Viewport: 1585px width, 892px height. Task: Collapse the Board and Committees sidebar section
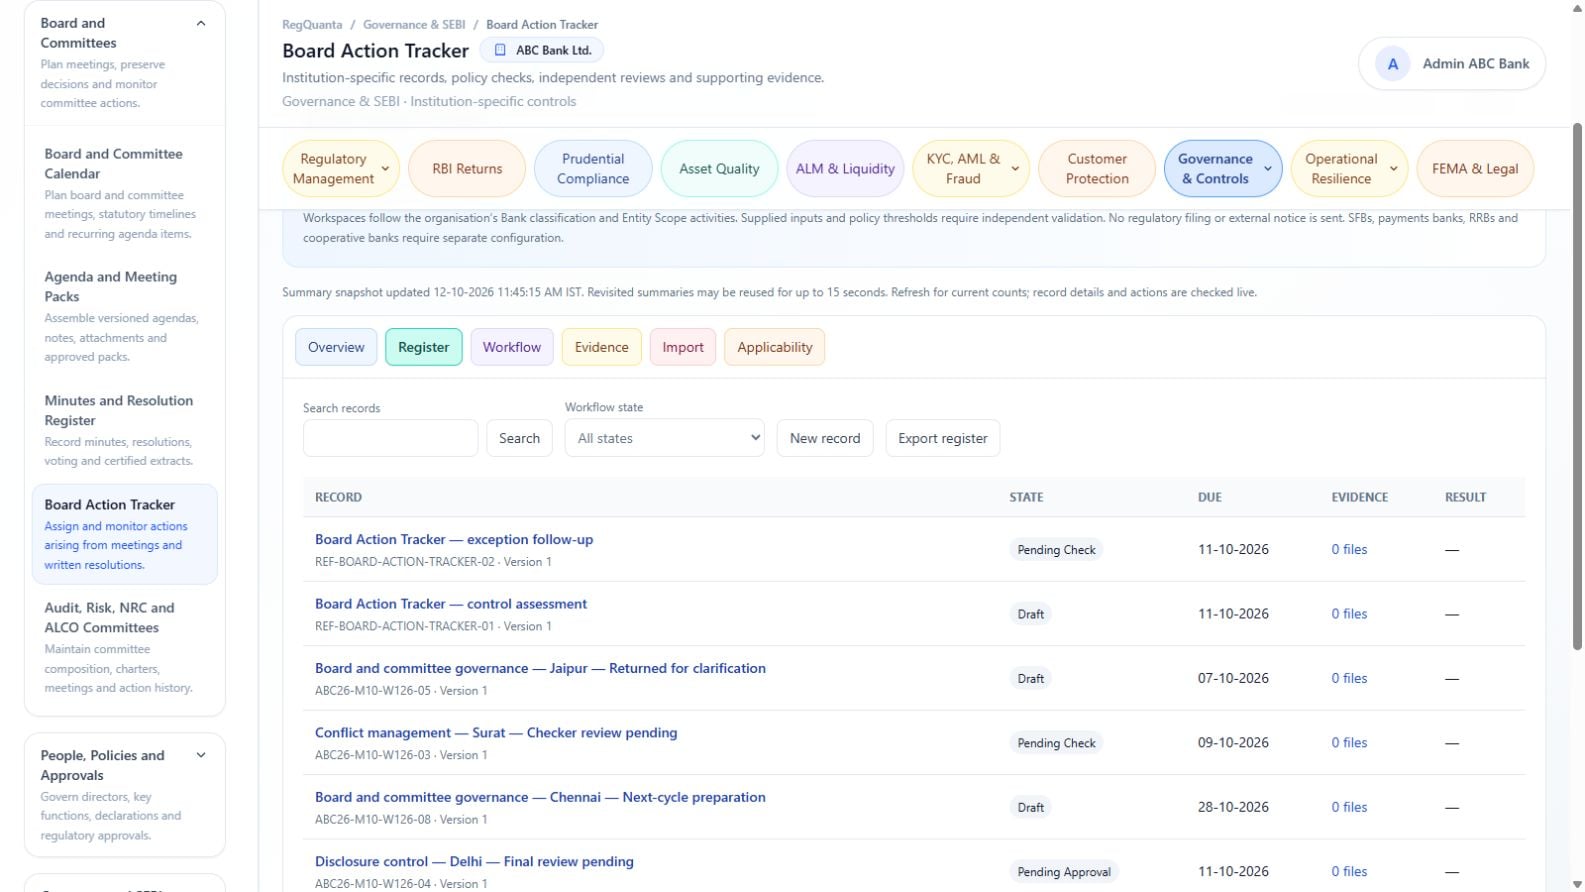tap(201, 23)
